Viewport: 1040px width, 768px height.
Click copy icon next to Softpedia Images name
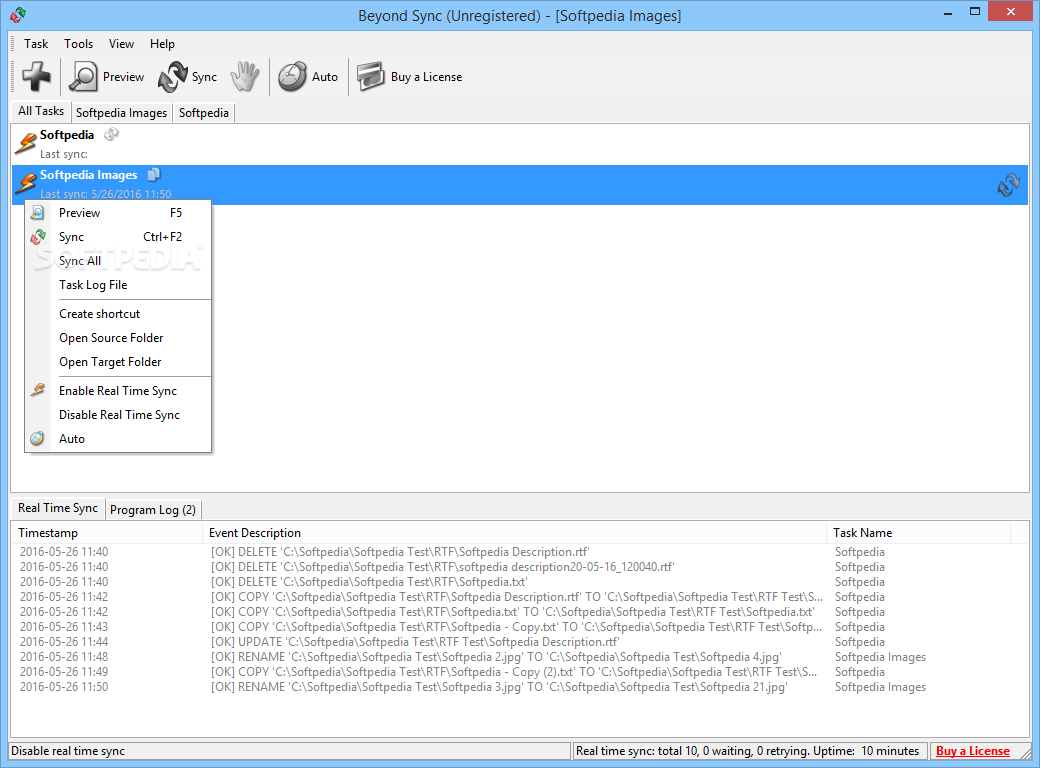[154, 174]
